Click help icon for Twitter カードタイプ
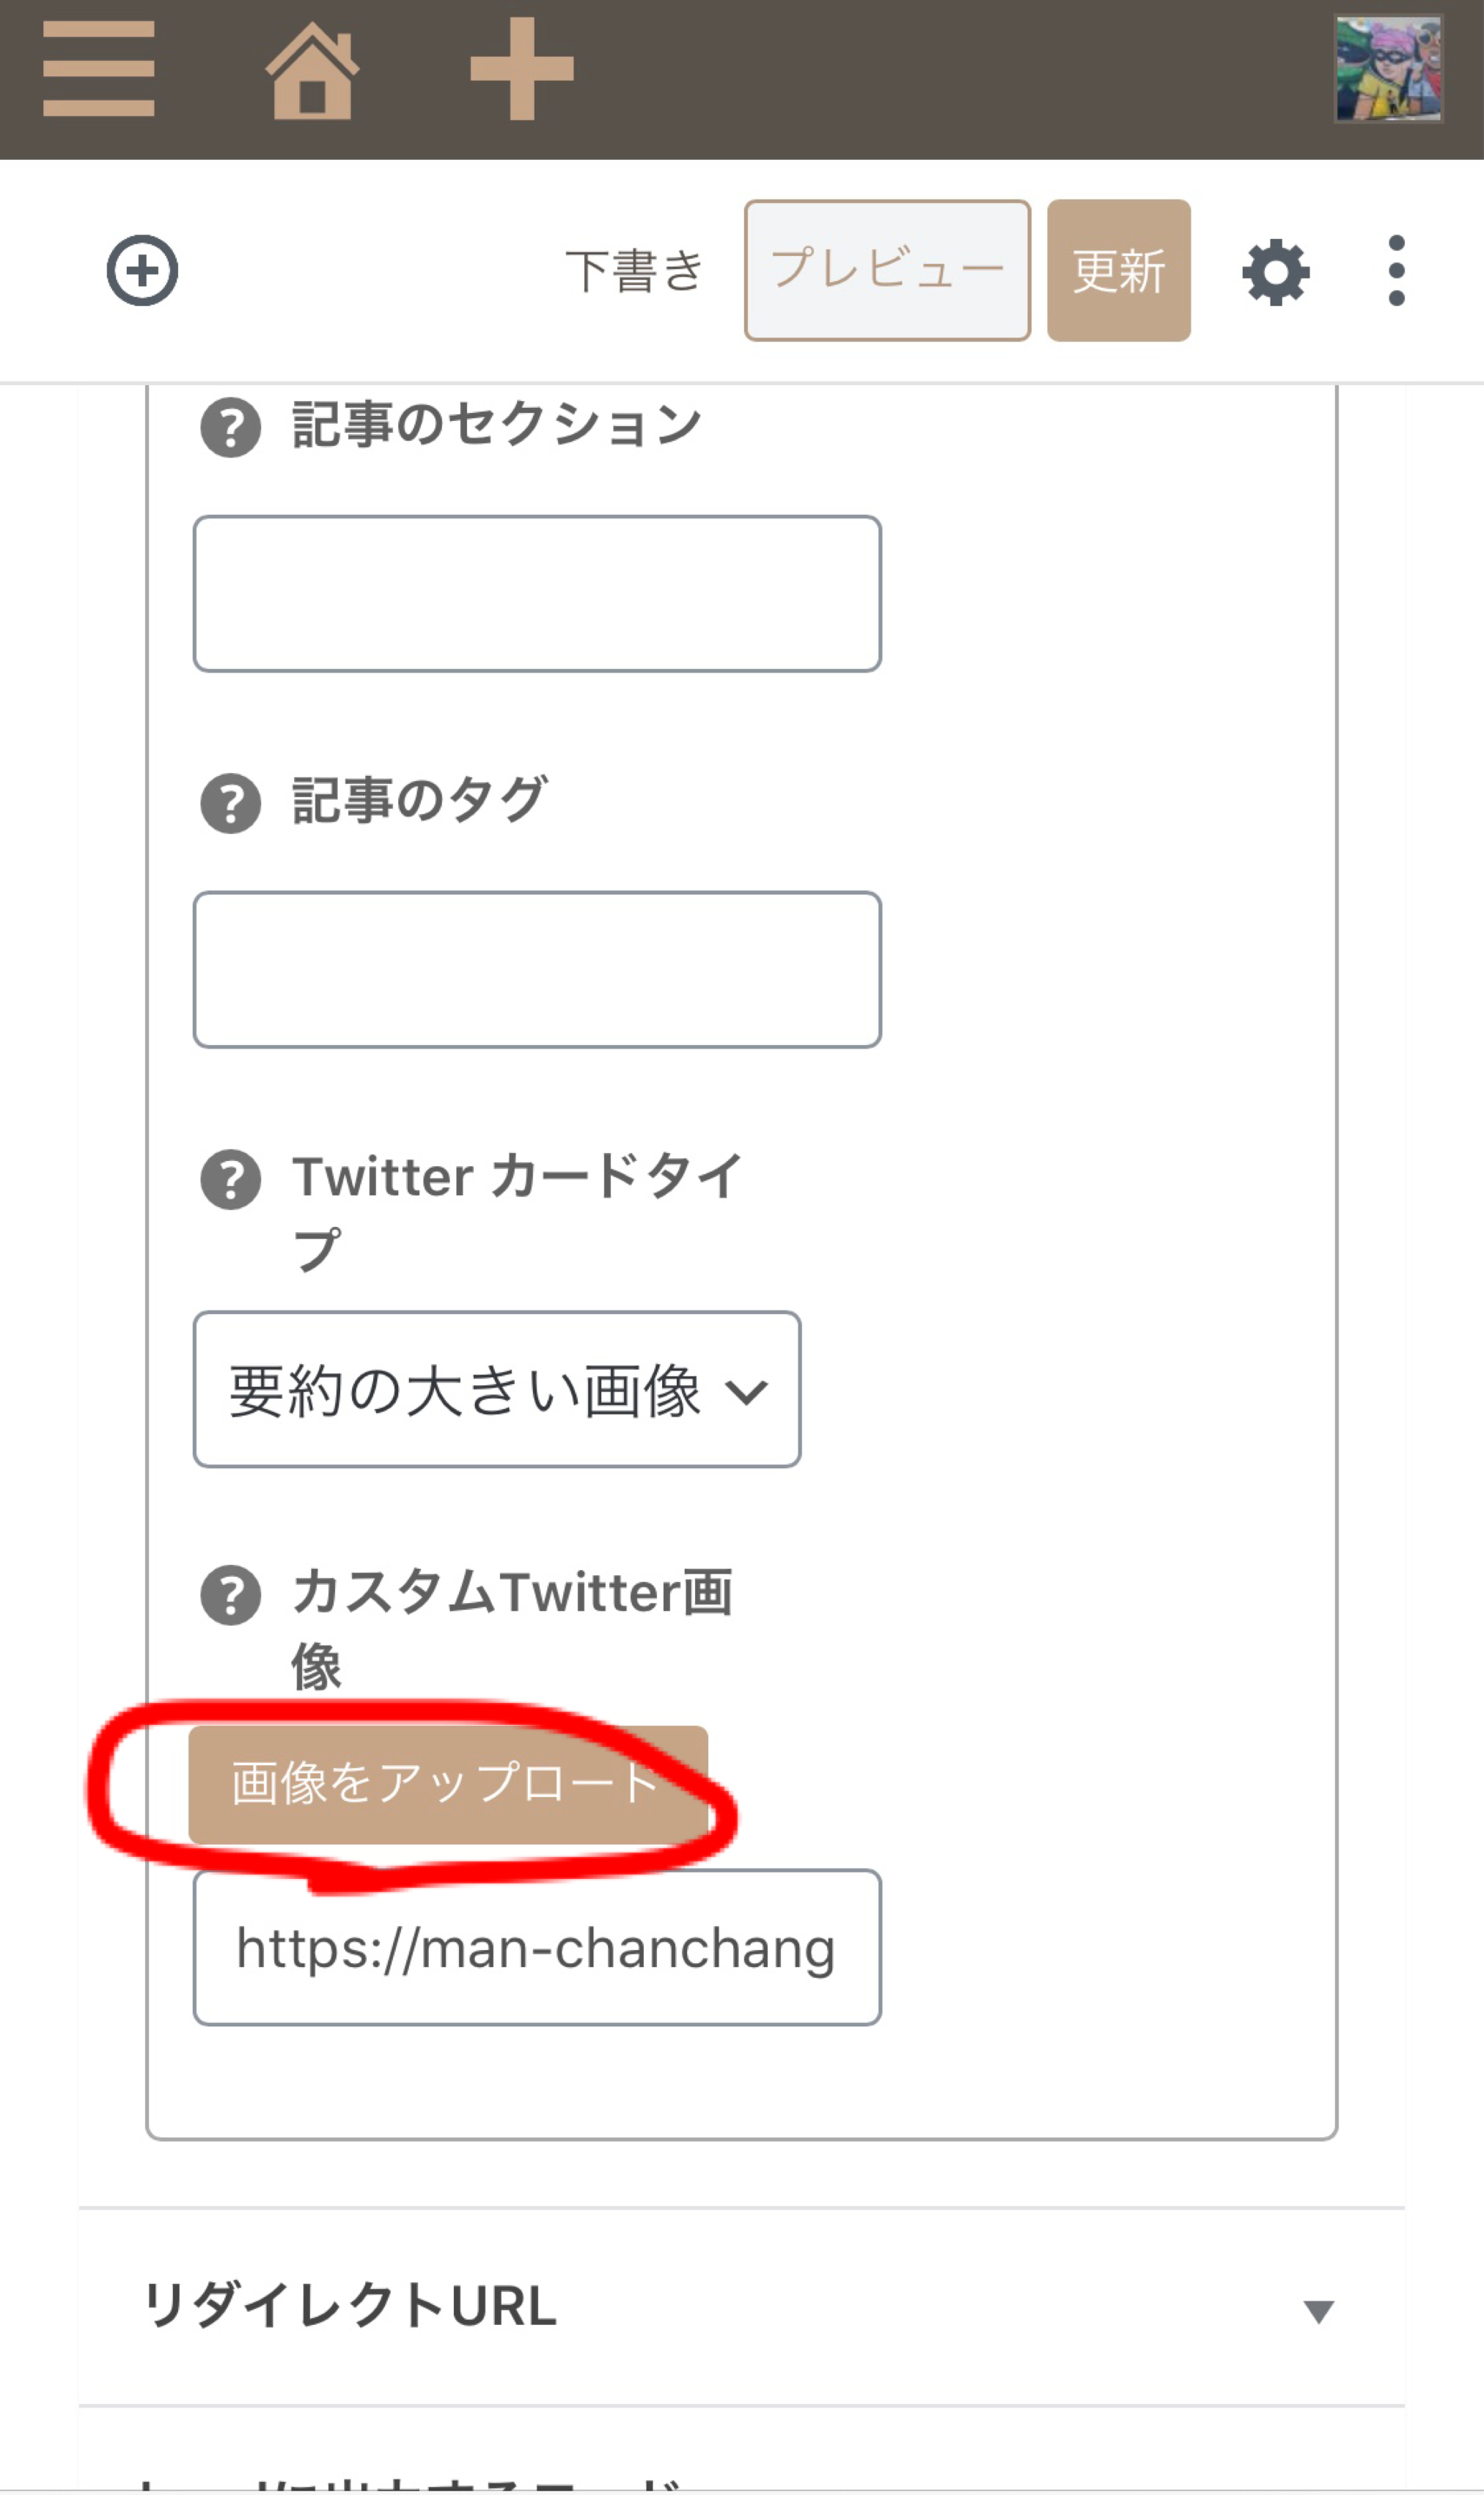Screen dimensions: 1484x2495 pyautogui.click(x=231, y=1179)
